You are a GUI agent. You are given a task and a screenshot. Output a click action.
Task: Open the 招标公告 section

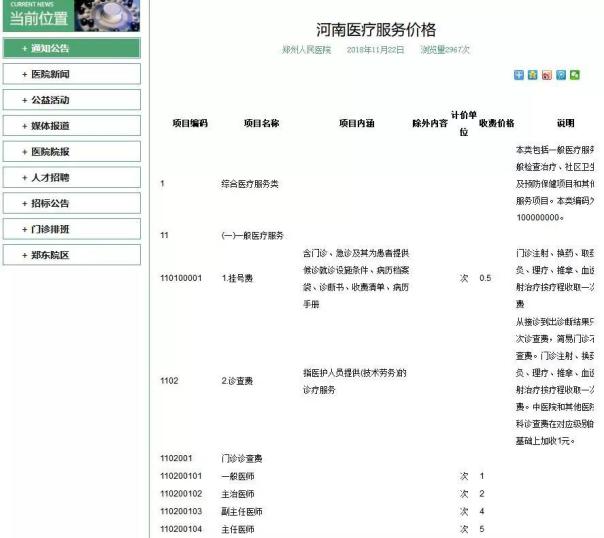tap(70, 203)
